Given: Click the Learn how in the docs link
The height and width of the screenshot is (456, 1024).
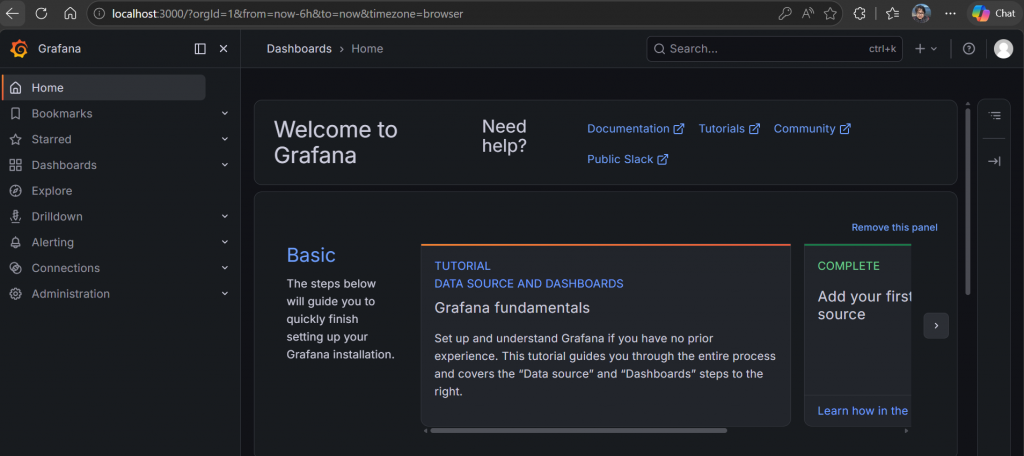Looking at the screenshot, I should coord(863,411).
